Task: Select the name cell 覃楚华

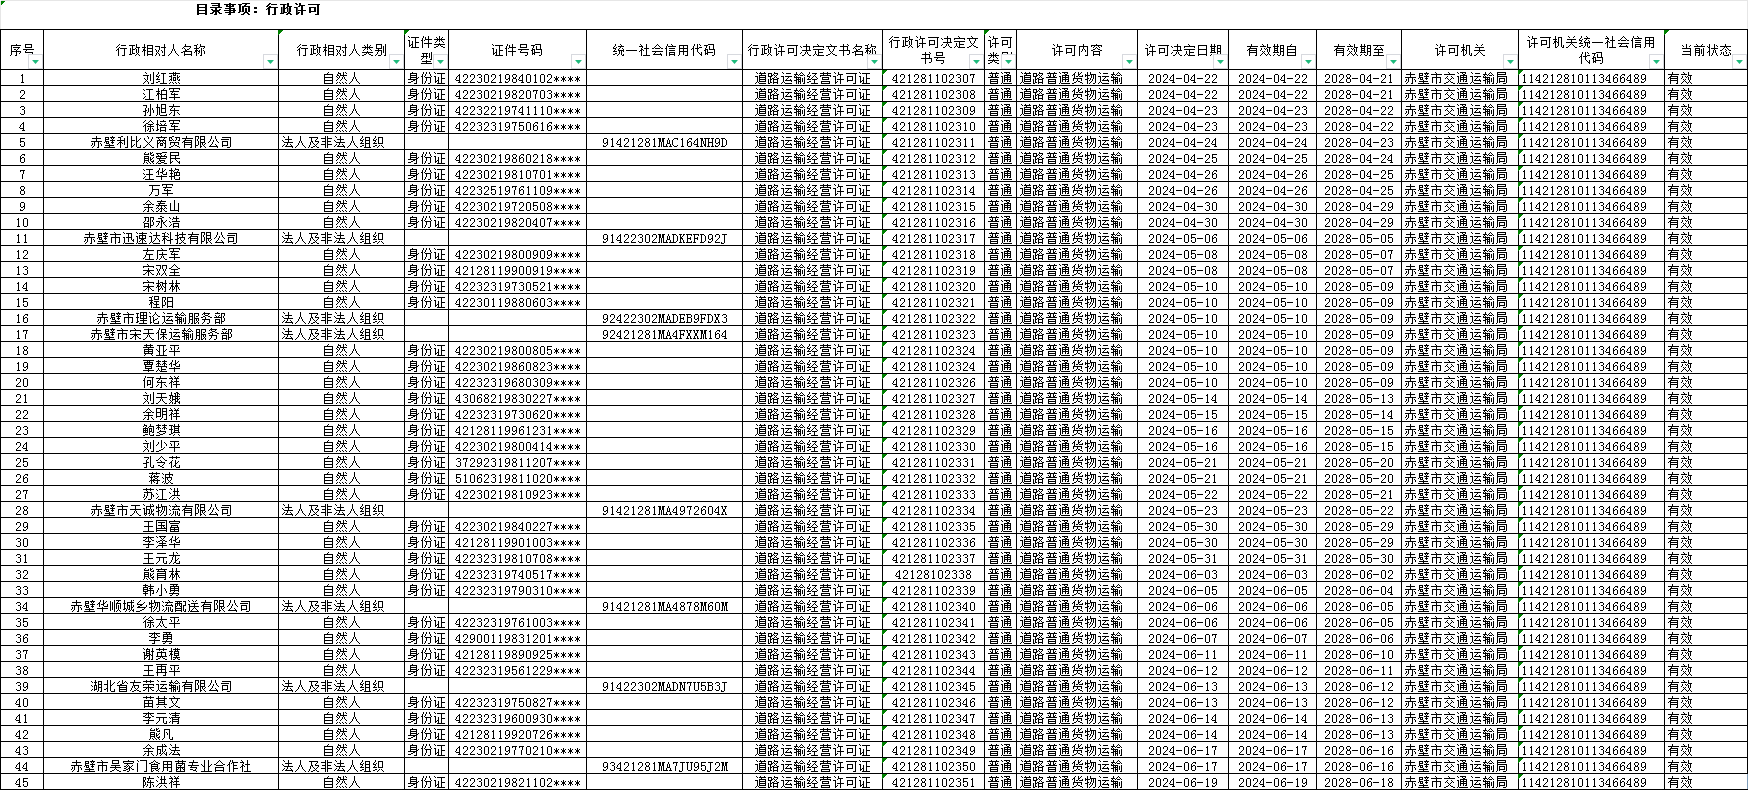Action: pyautogui.click(x=161, y=366)
